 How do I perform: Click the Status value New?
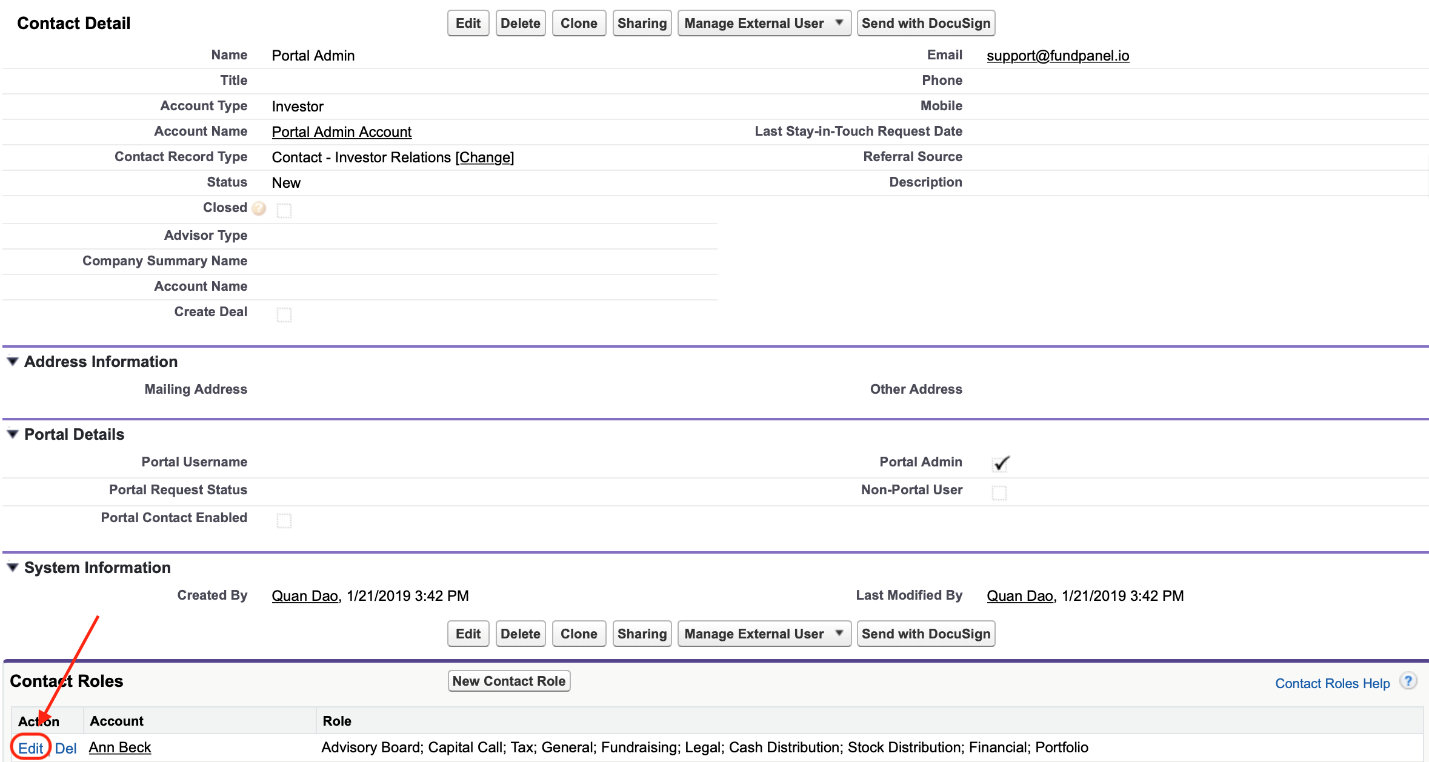[x=286, y=183]
